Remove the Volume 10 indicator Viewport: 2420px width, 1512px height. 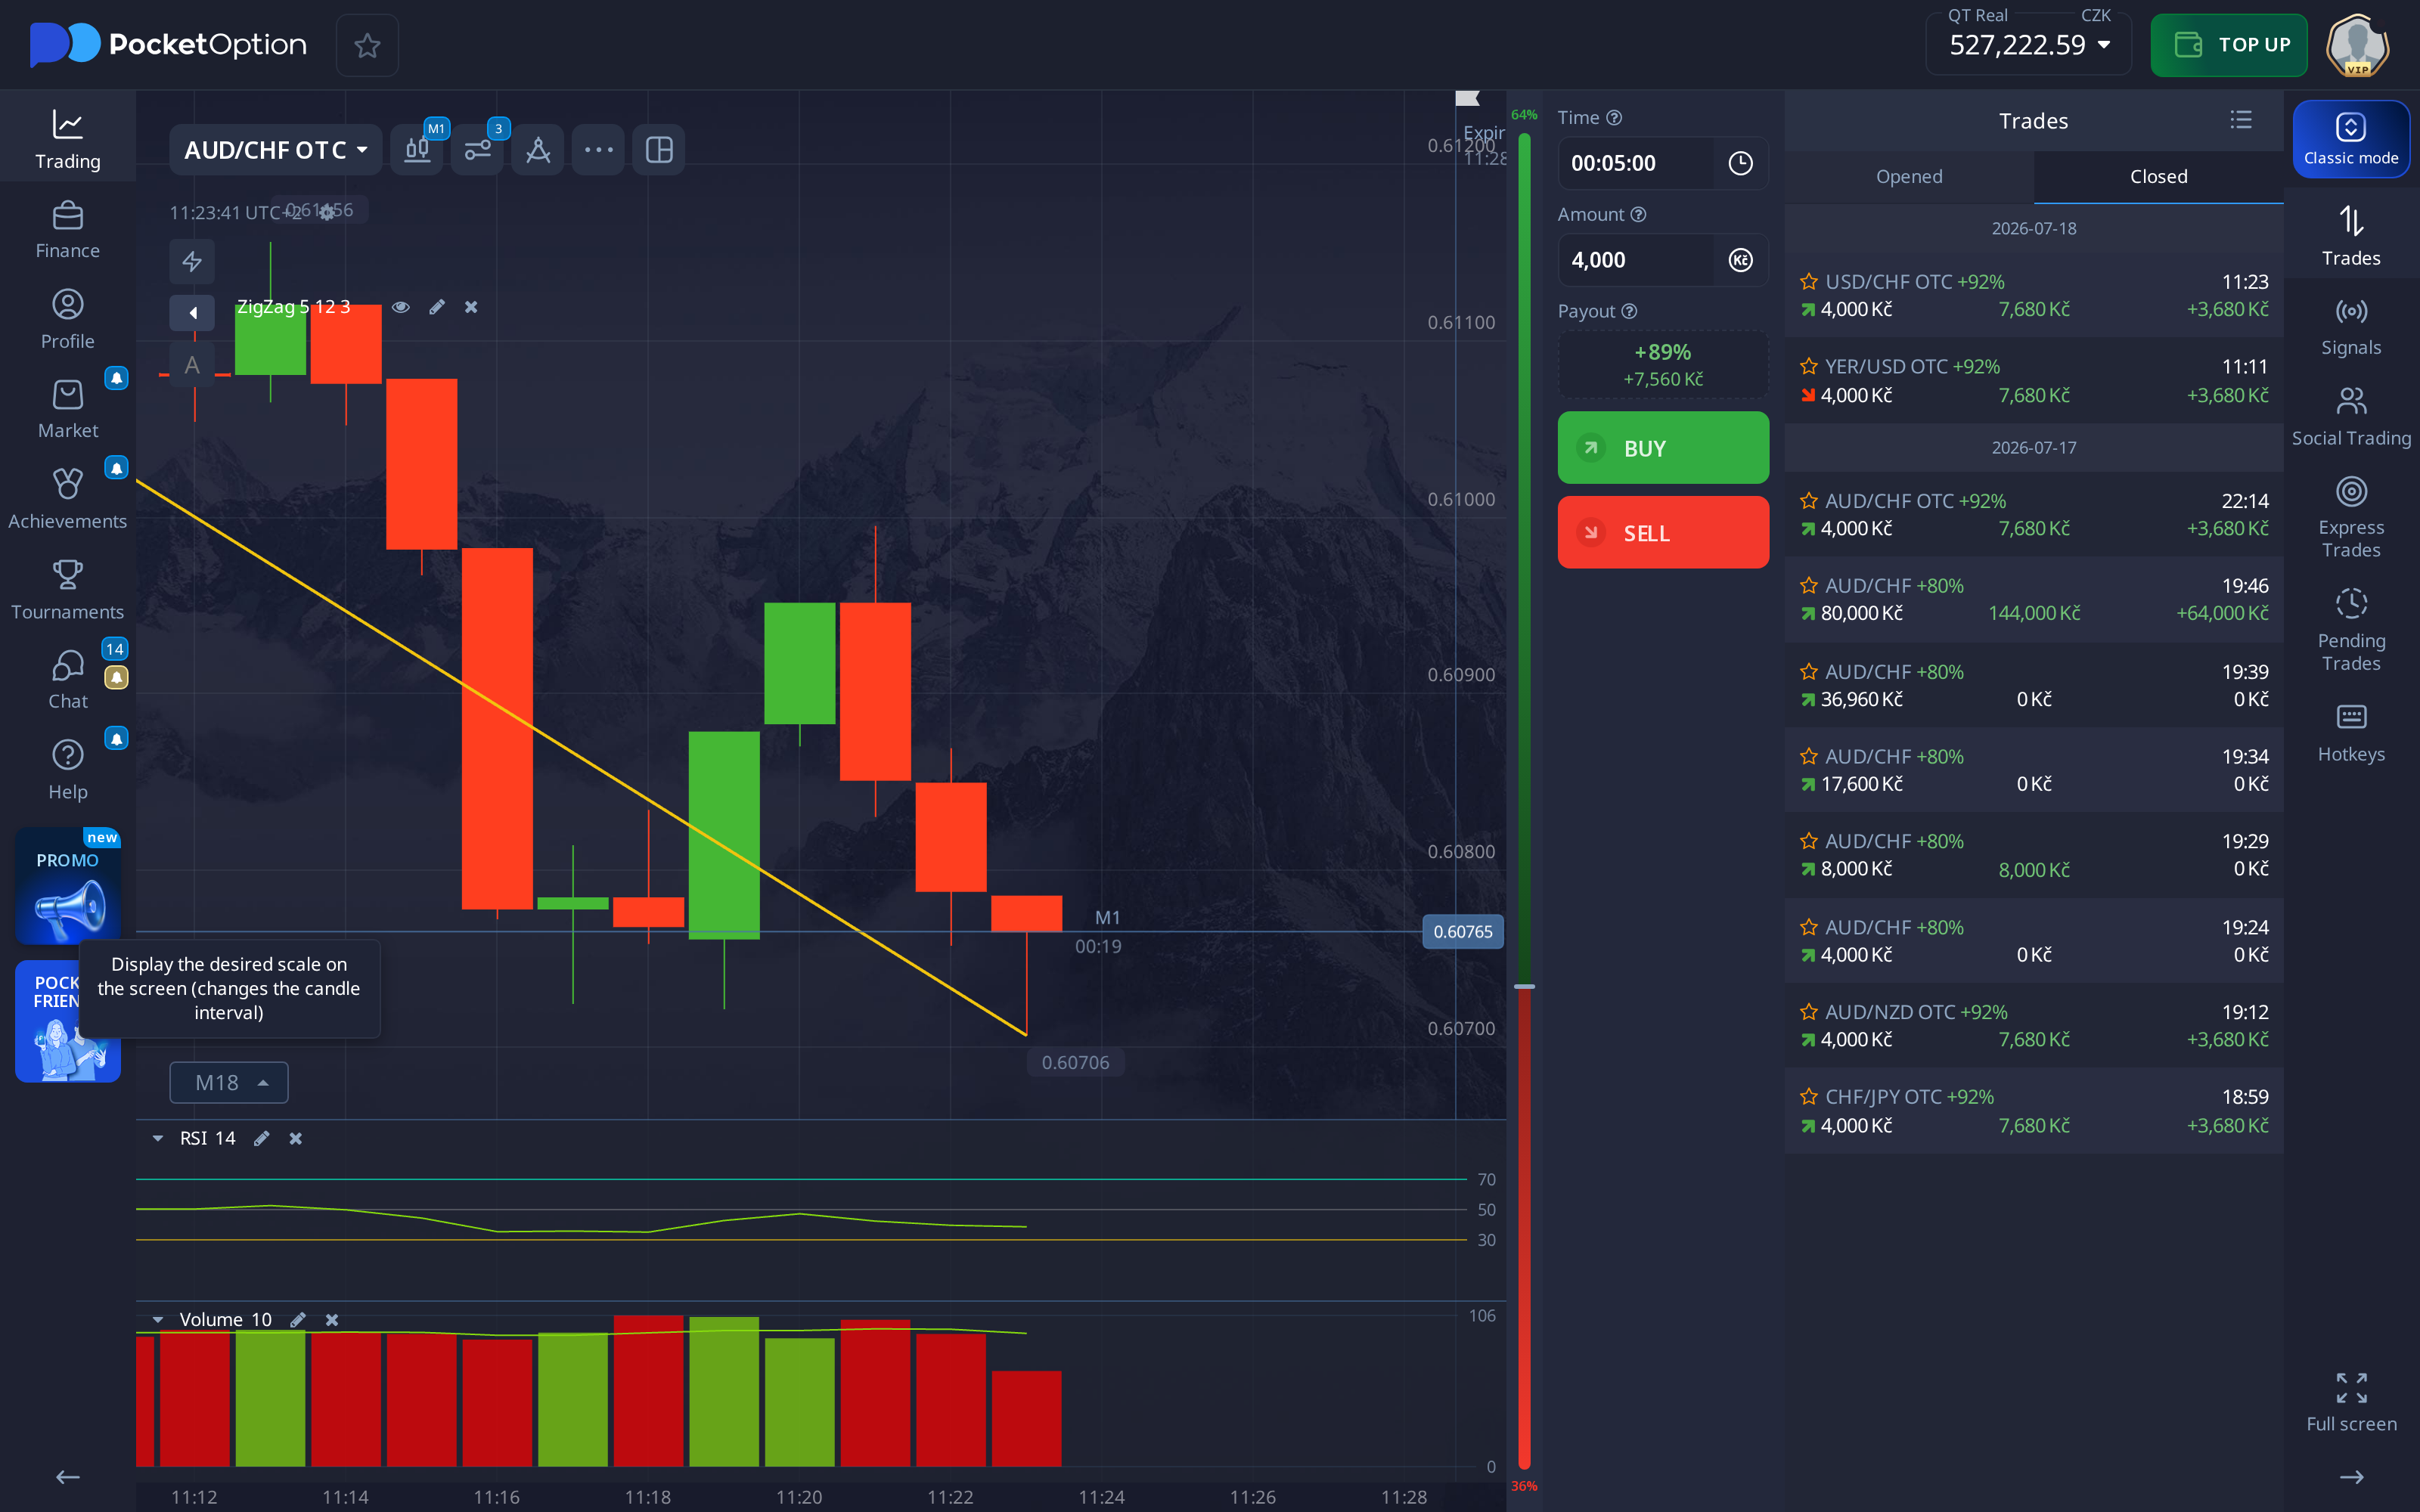[x=332, y=1320]
